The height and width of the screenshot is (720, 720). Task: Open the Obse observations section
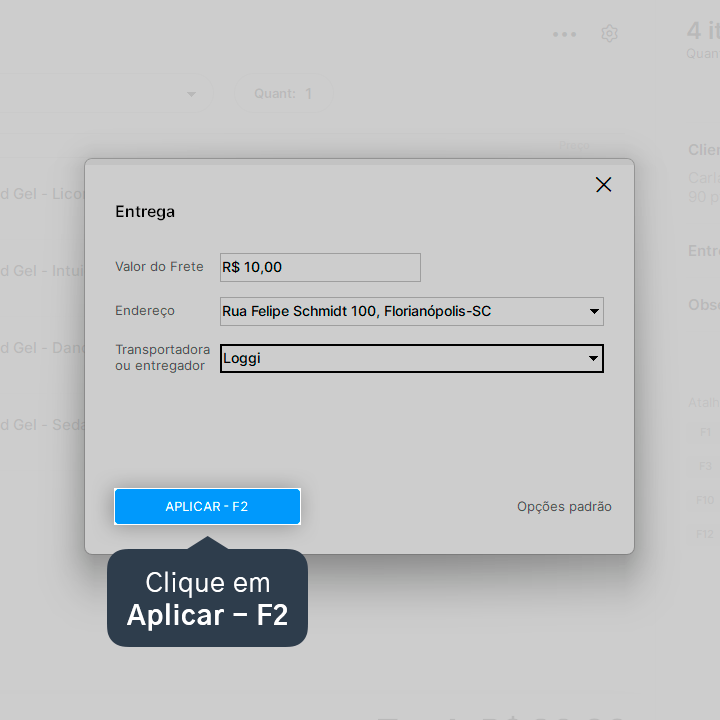(703, 304)
